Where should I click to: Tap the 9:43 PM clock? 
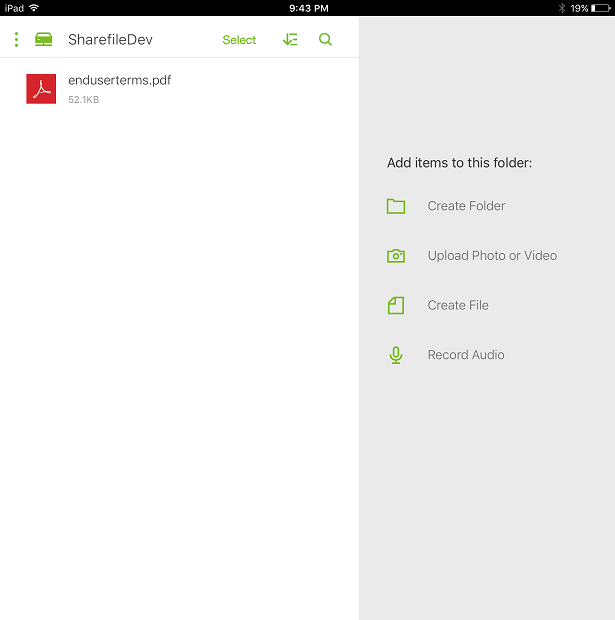click(x=309, y=8)
